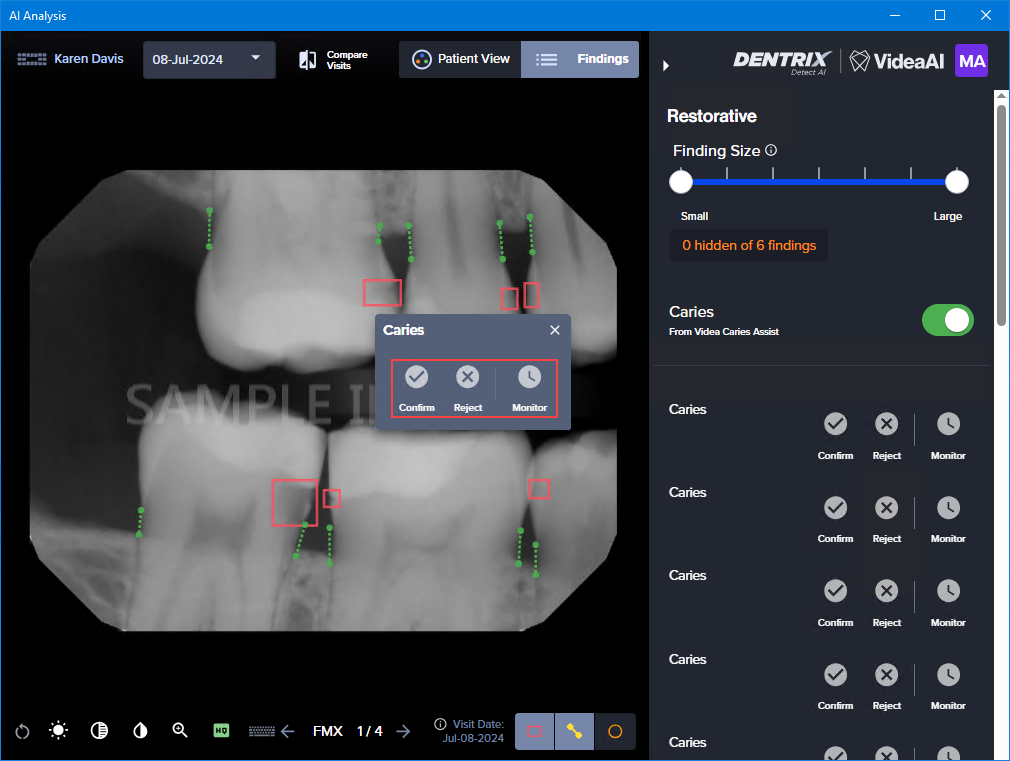1010x761 pixels.
Task: Click the green HQ image quality icon
Action: [x=222, y=731]
